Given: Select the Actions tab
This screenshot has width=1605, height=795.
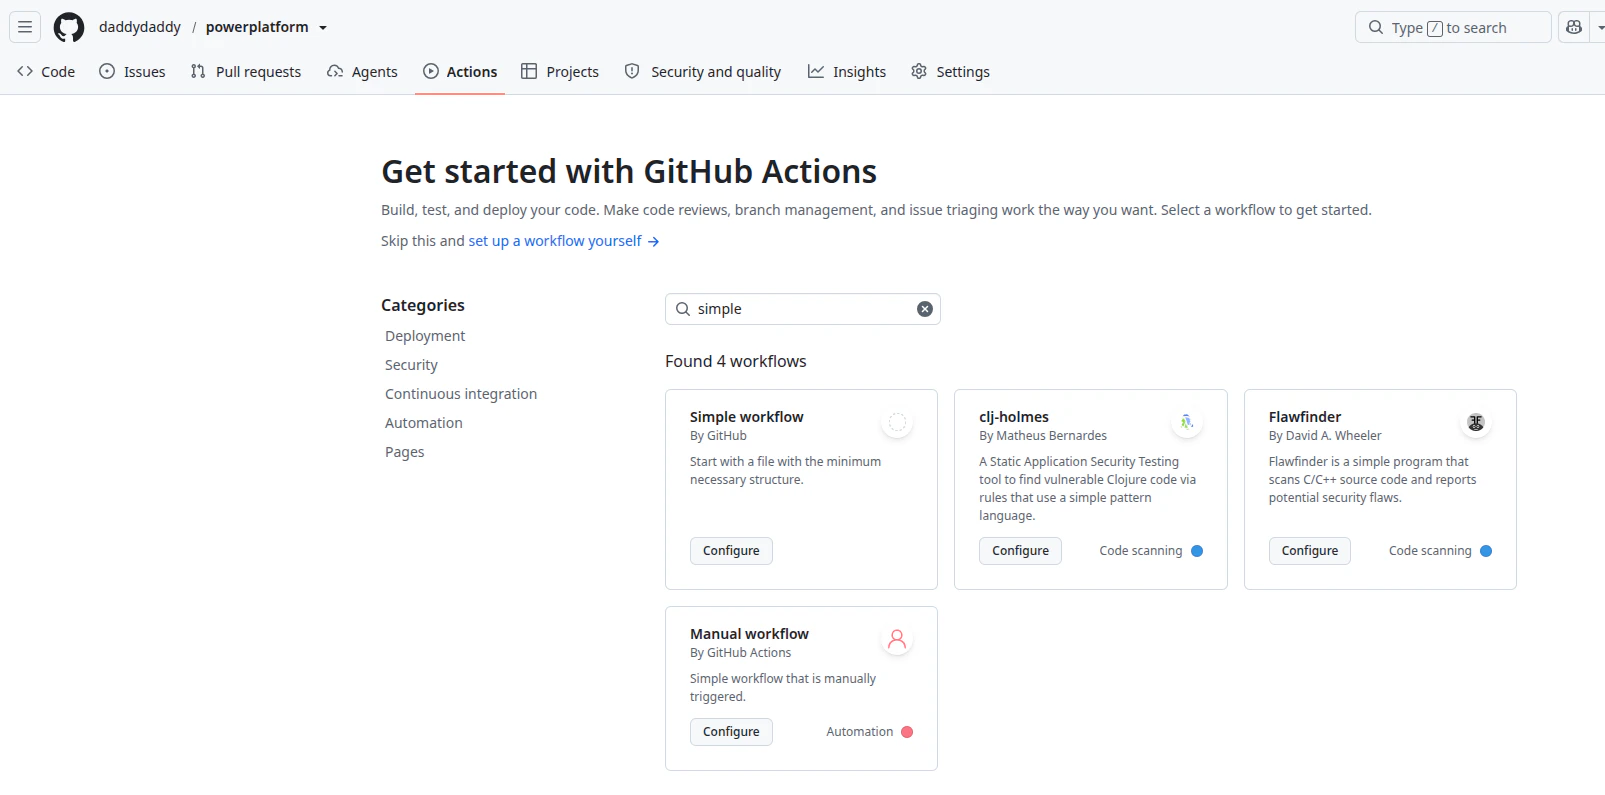Looking at the screenshot, I should (460, 72).
